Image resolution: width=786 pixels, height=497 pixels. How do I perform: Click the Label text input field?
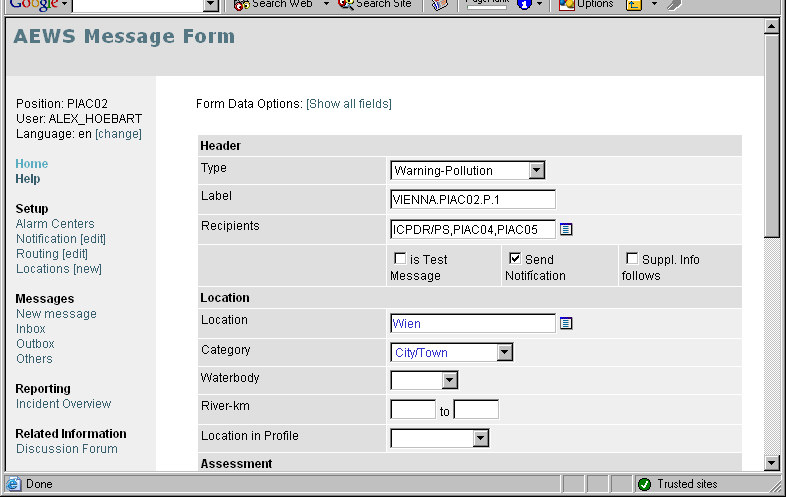[x=472, y=199]
